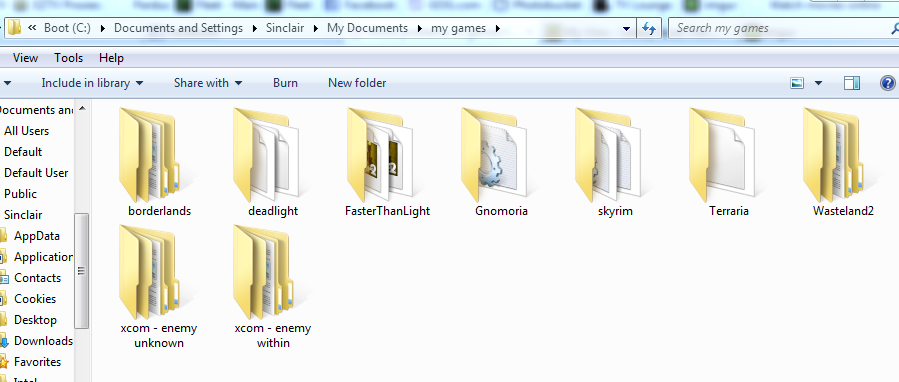The width and height of the screenshot is (899, 382).
Task: Expand the arrow after Boot (C:) breadcrumb
Action: click(103, 28)
